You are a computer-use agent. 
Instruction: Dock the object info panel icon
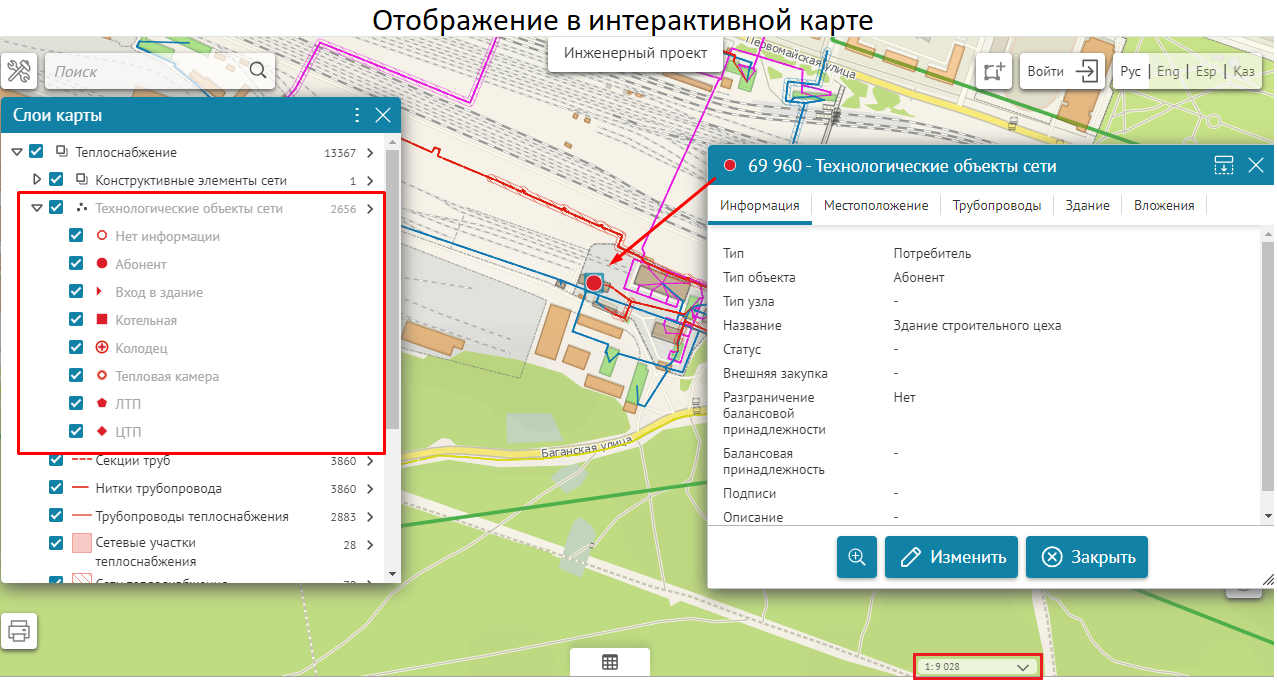pyautogui.click(x=1224, y=166)
